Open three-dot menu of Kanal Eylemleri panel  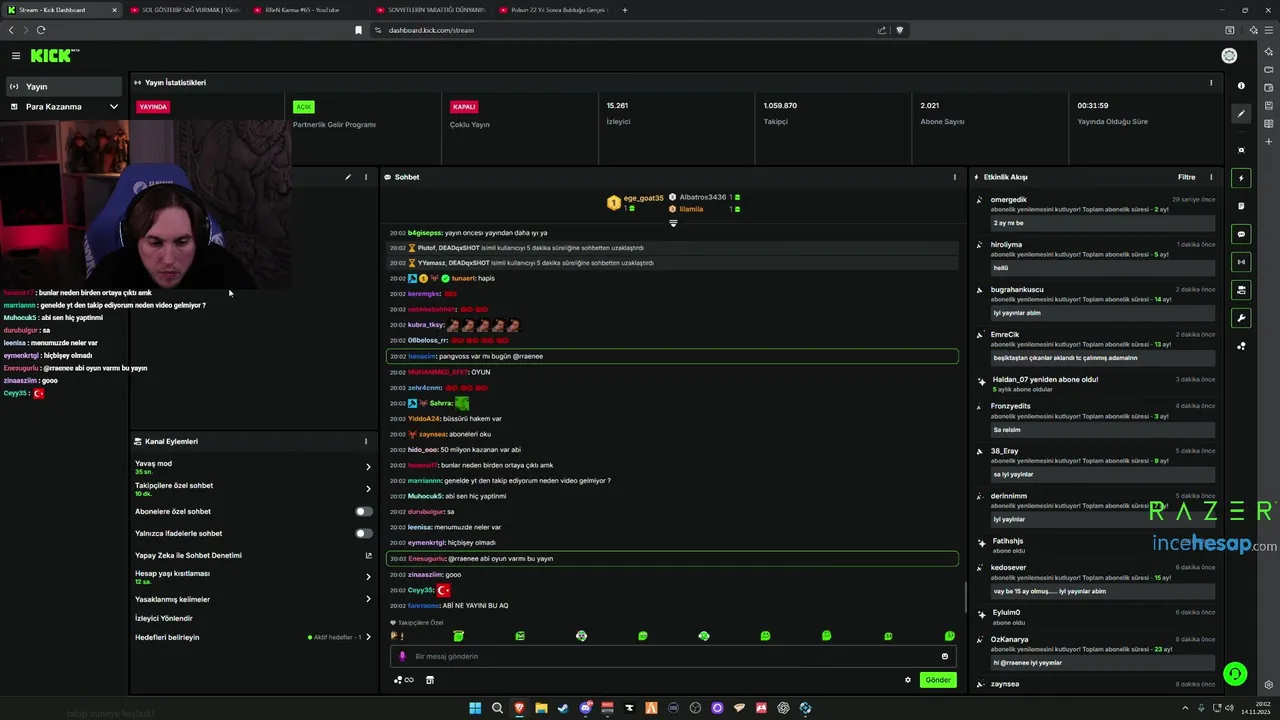pyautogui.click(x=366, y=441)
